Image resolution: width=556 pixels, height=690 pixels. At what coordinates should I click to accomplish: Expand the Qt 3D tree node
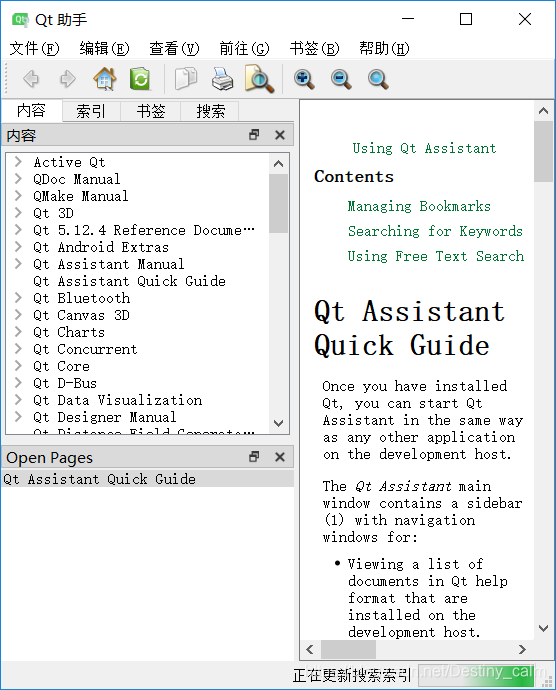[18, 213]
